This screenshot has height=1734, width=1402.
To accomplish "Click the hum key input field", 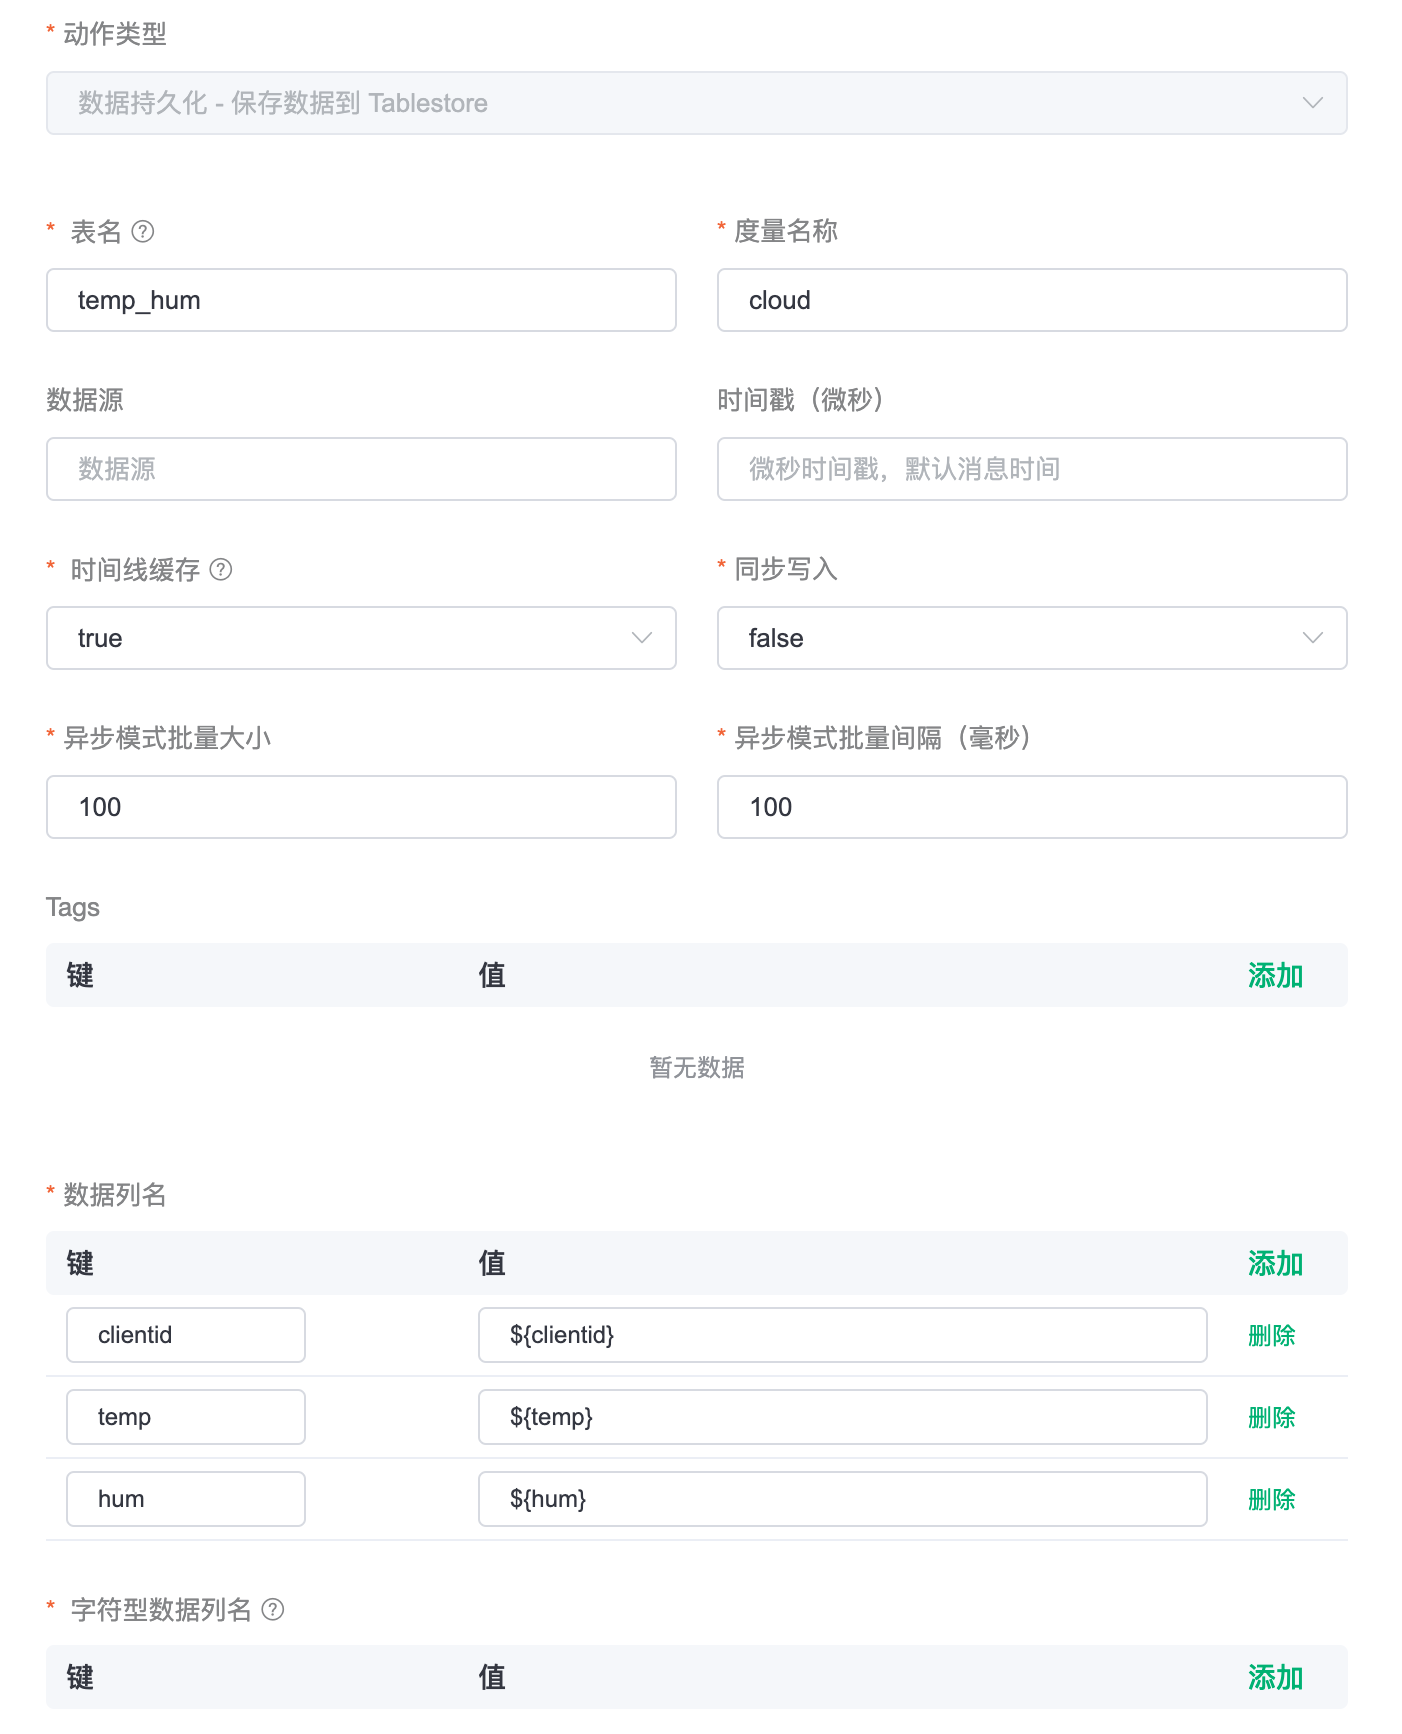I will click(x=186, y=1499).
